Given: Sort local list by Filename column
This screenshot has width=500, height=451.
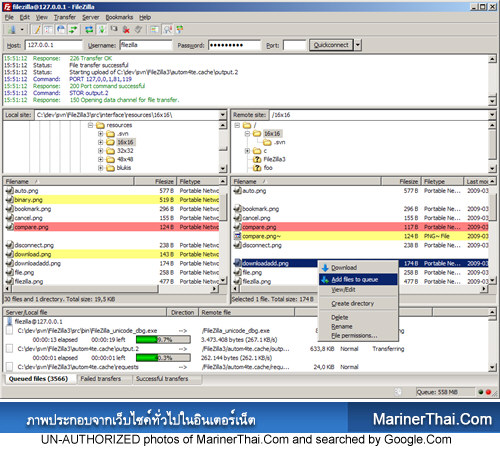Looking at the screenshot, I should click(x=69, y=182).
